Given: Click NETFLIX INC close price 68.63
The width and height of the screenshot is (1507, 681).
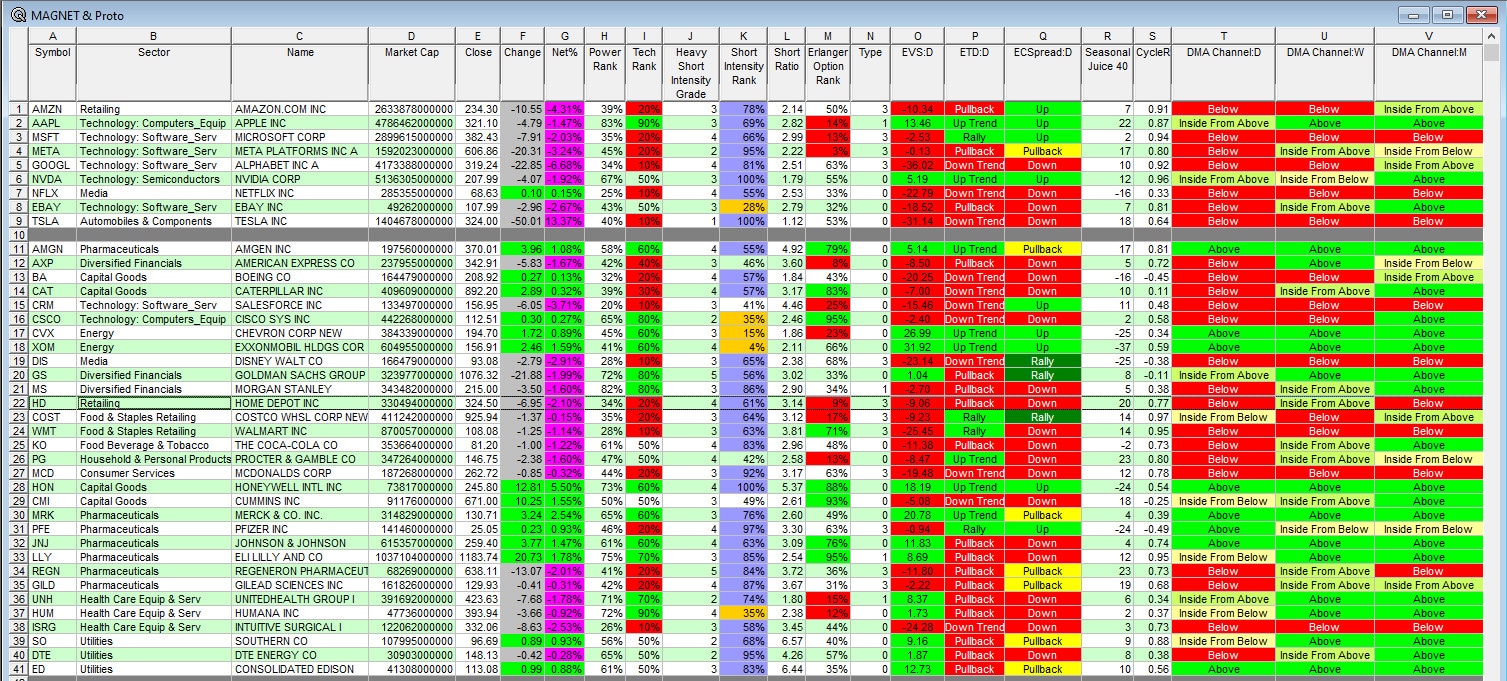Looking at the screenshot, I should [x=479, y=193].
